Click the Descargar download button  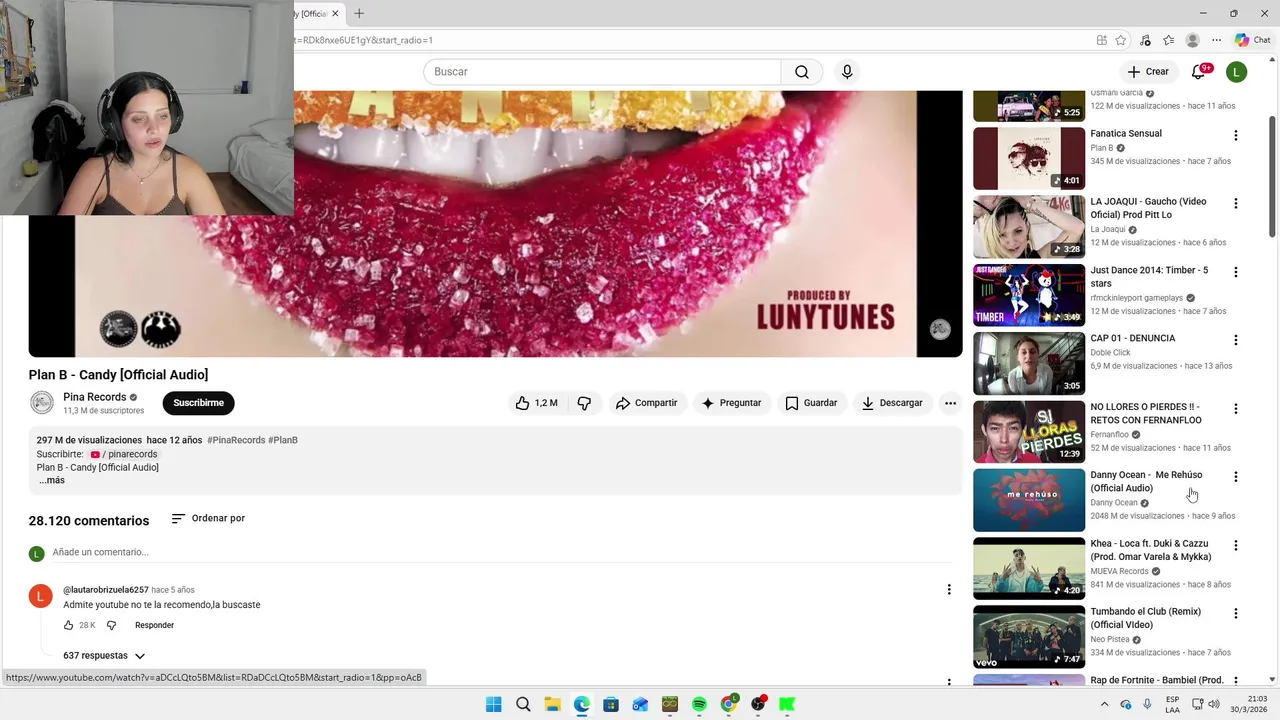(x=892, y=403)
